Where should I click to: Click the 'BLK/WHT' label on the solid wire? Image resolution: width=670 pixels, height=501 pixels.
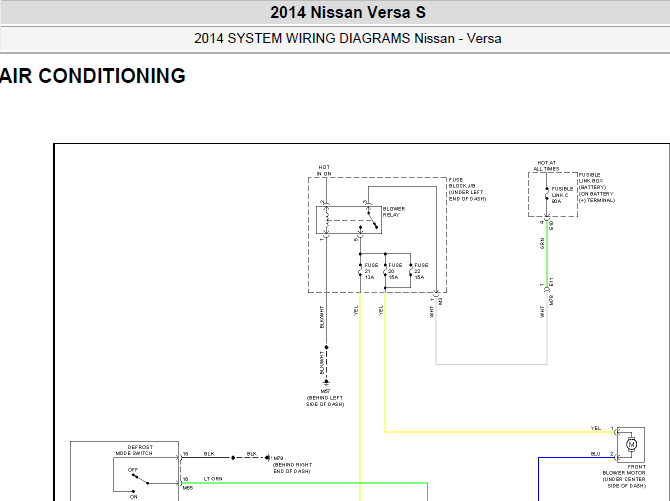pyautogui.click(x=322, y=317)
